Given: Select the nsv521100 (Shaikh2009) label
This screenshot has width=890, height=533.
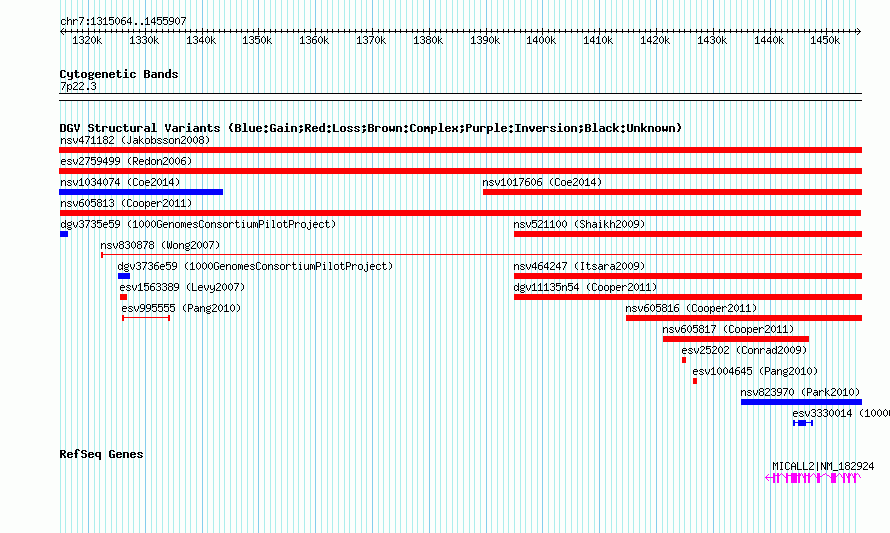Looking at the screenshot, I should (579, 224).
